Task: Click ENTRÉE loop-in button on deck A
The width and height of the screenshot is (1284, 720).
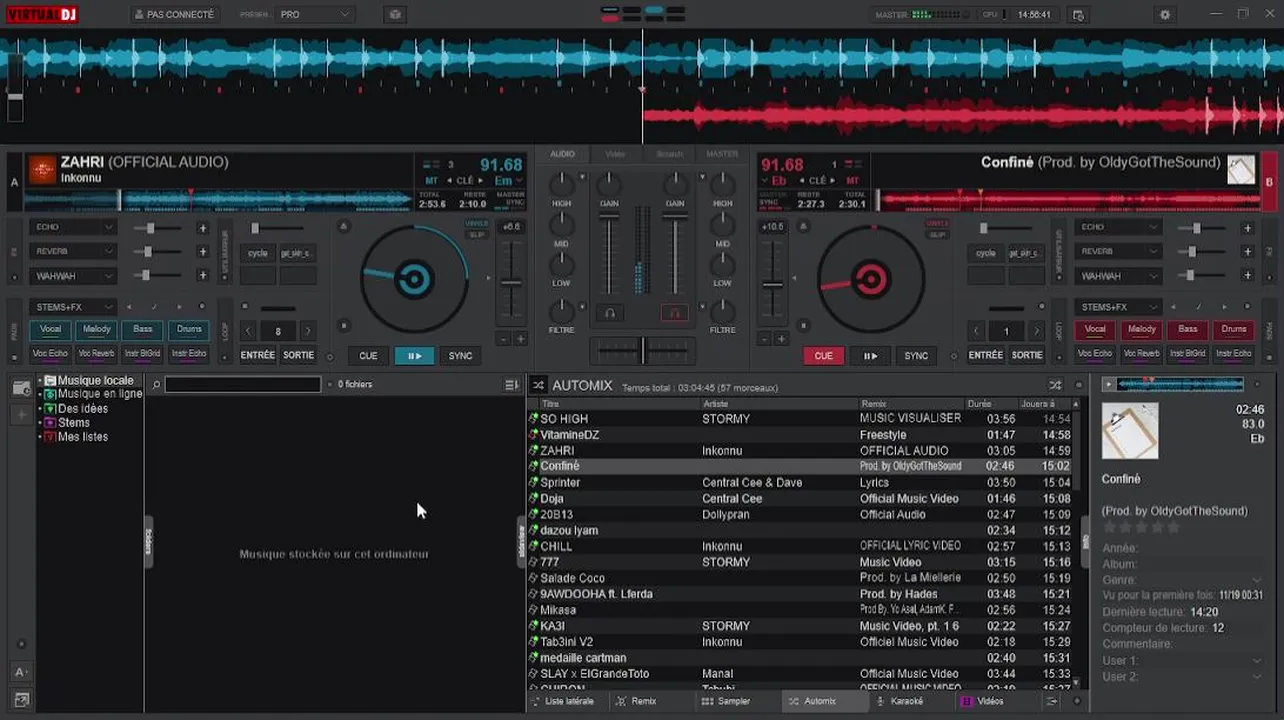Action: coord(257,355)
